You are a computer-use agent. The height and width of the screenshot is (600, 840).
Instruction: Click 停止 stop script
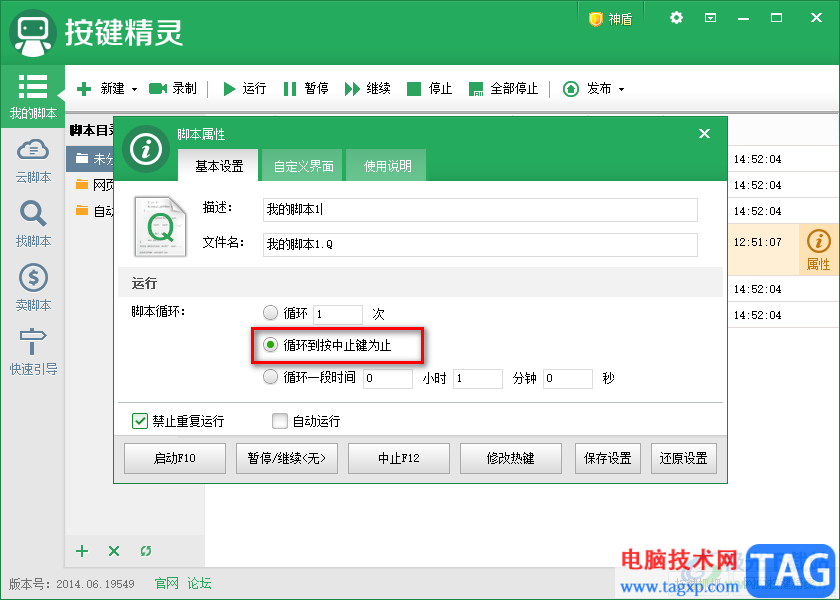coord(429,88)
